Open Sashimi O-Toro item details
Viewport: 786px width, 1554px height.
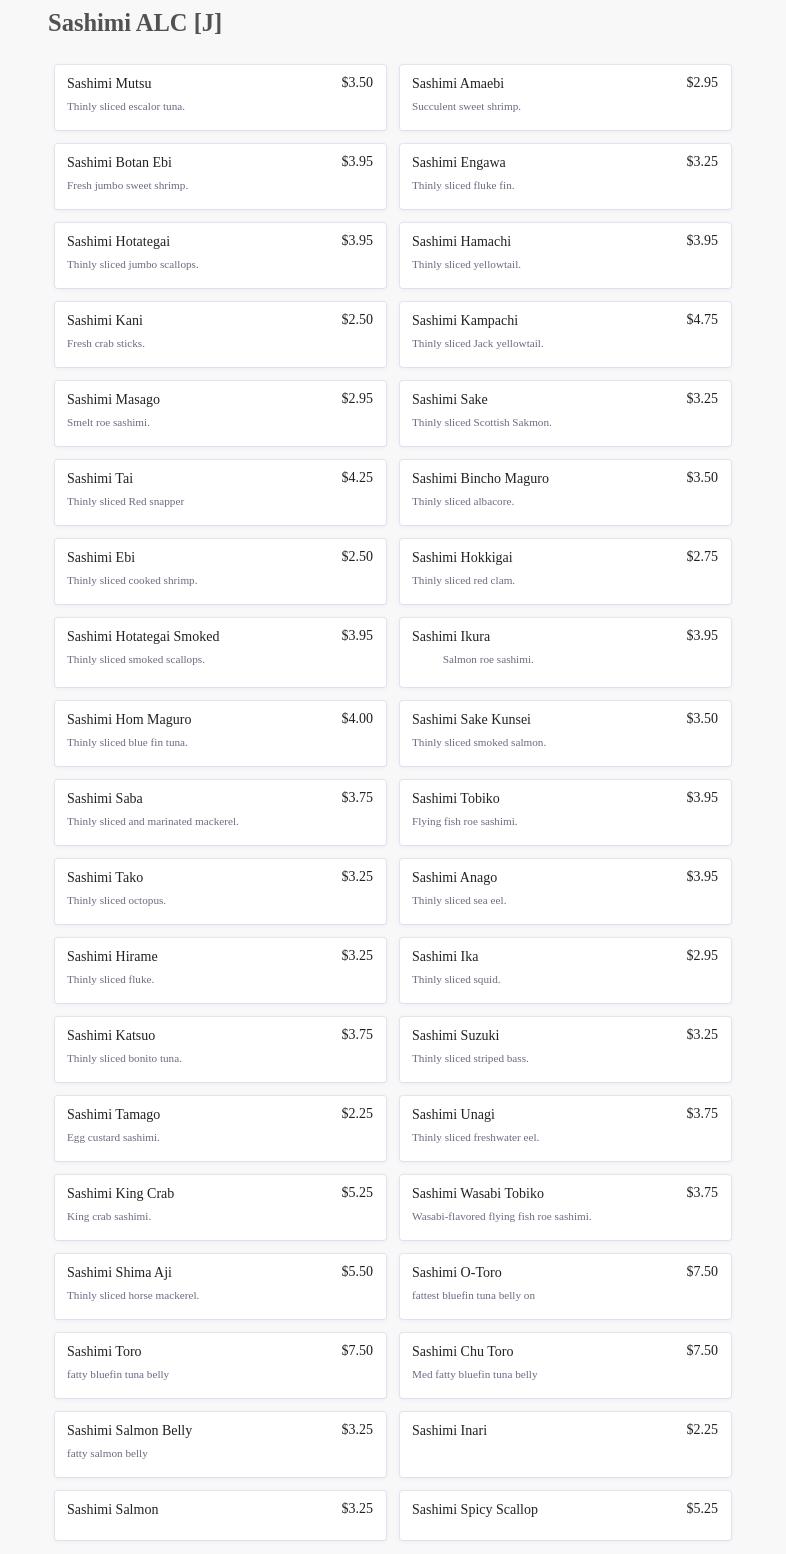pos(565,1286)
